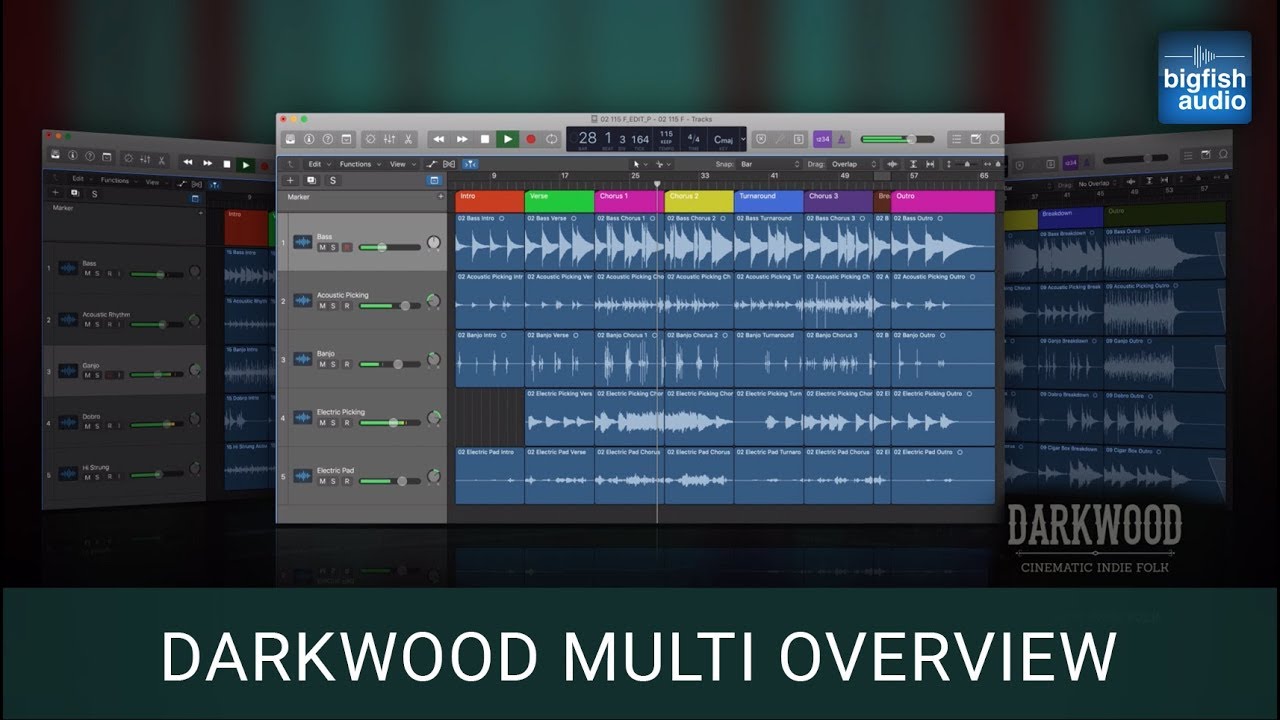Viewport: 1280px width, 720px height.
Task: Fast forward in the main window transport
Action: click(462, 139)
